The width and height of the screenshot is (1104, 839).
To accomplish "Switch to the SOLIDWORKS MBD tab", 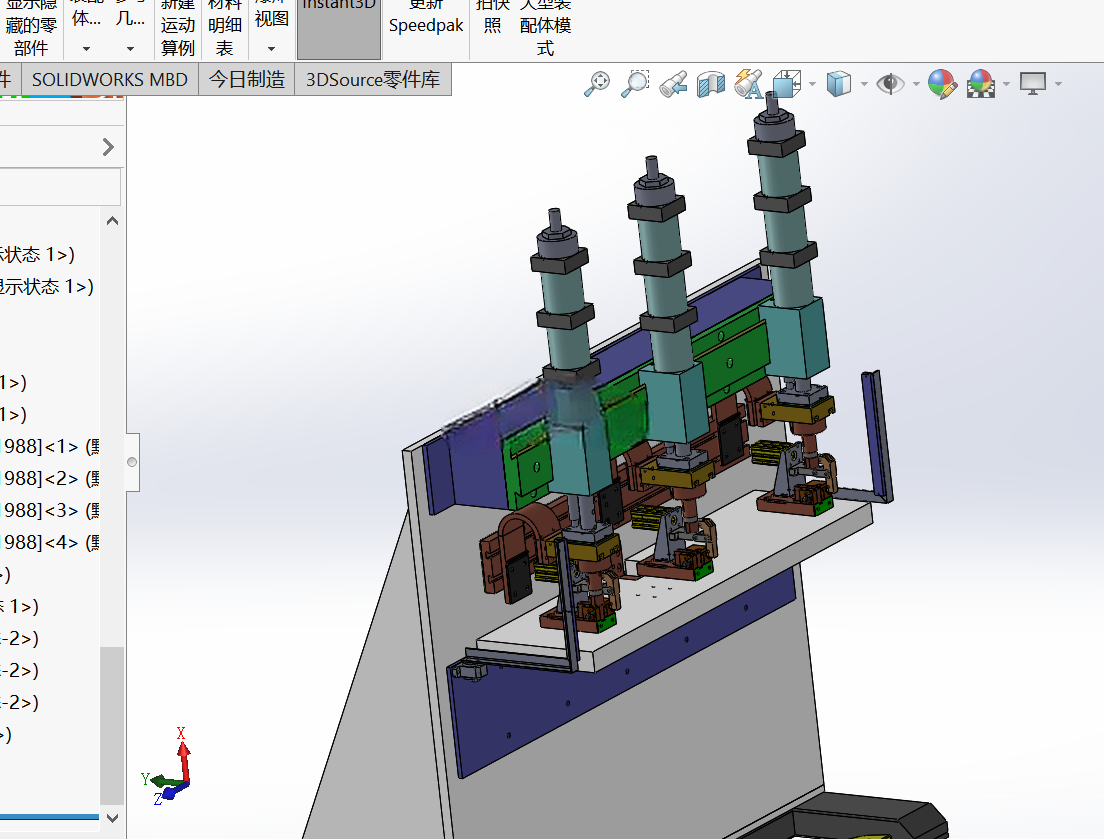I will [x=110, y=80].
